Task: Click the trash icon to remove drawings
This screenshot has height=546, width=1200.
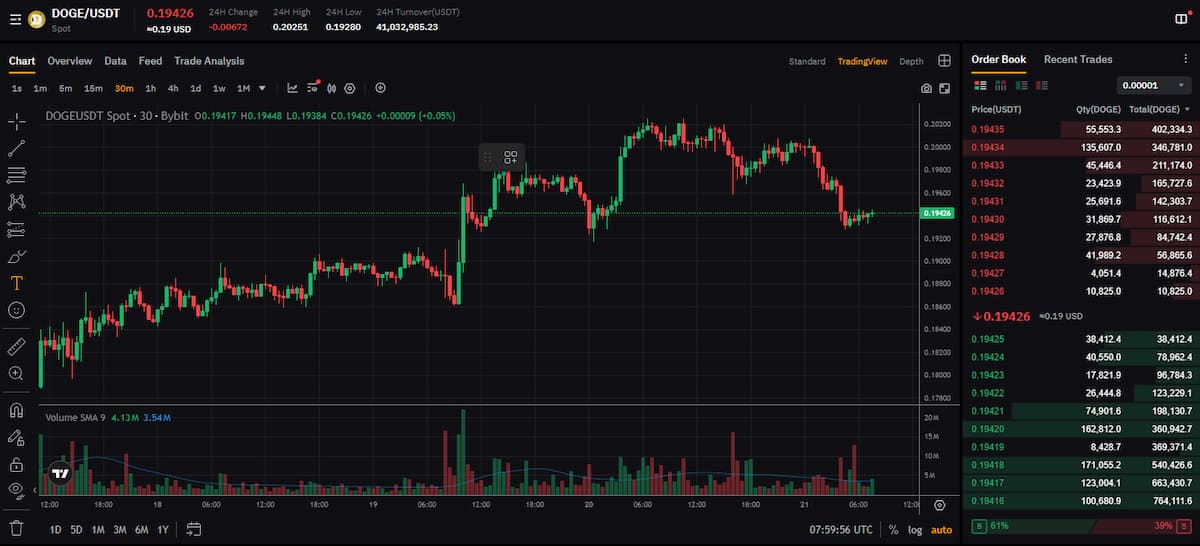Action: pyautogui.click(x=16, y=528)
